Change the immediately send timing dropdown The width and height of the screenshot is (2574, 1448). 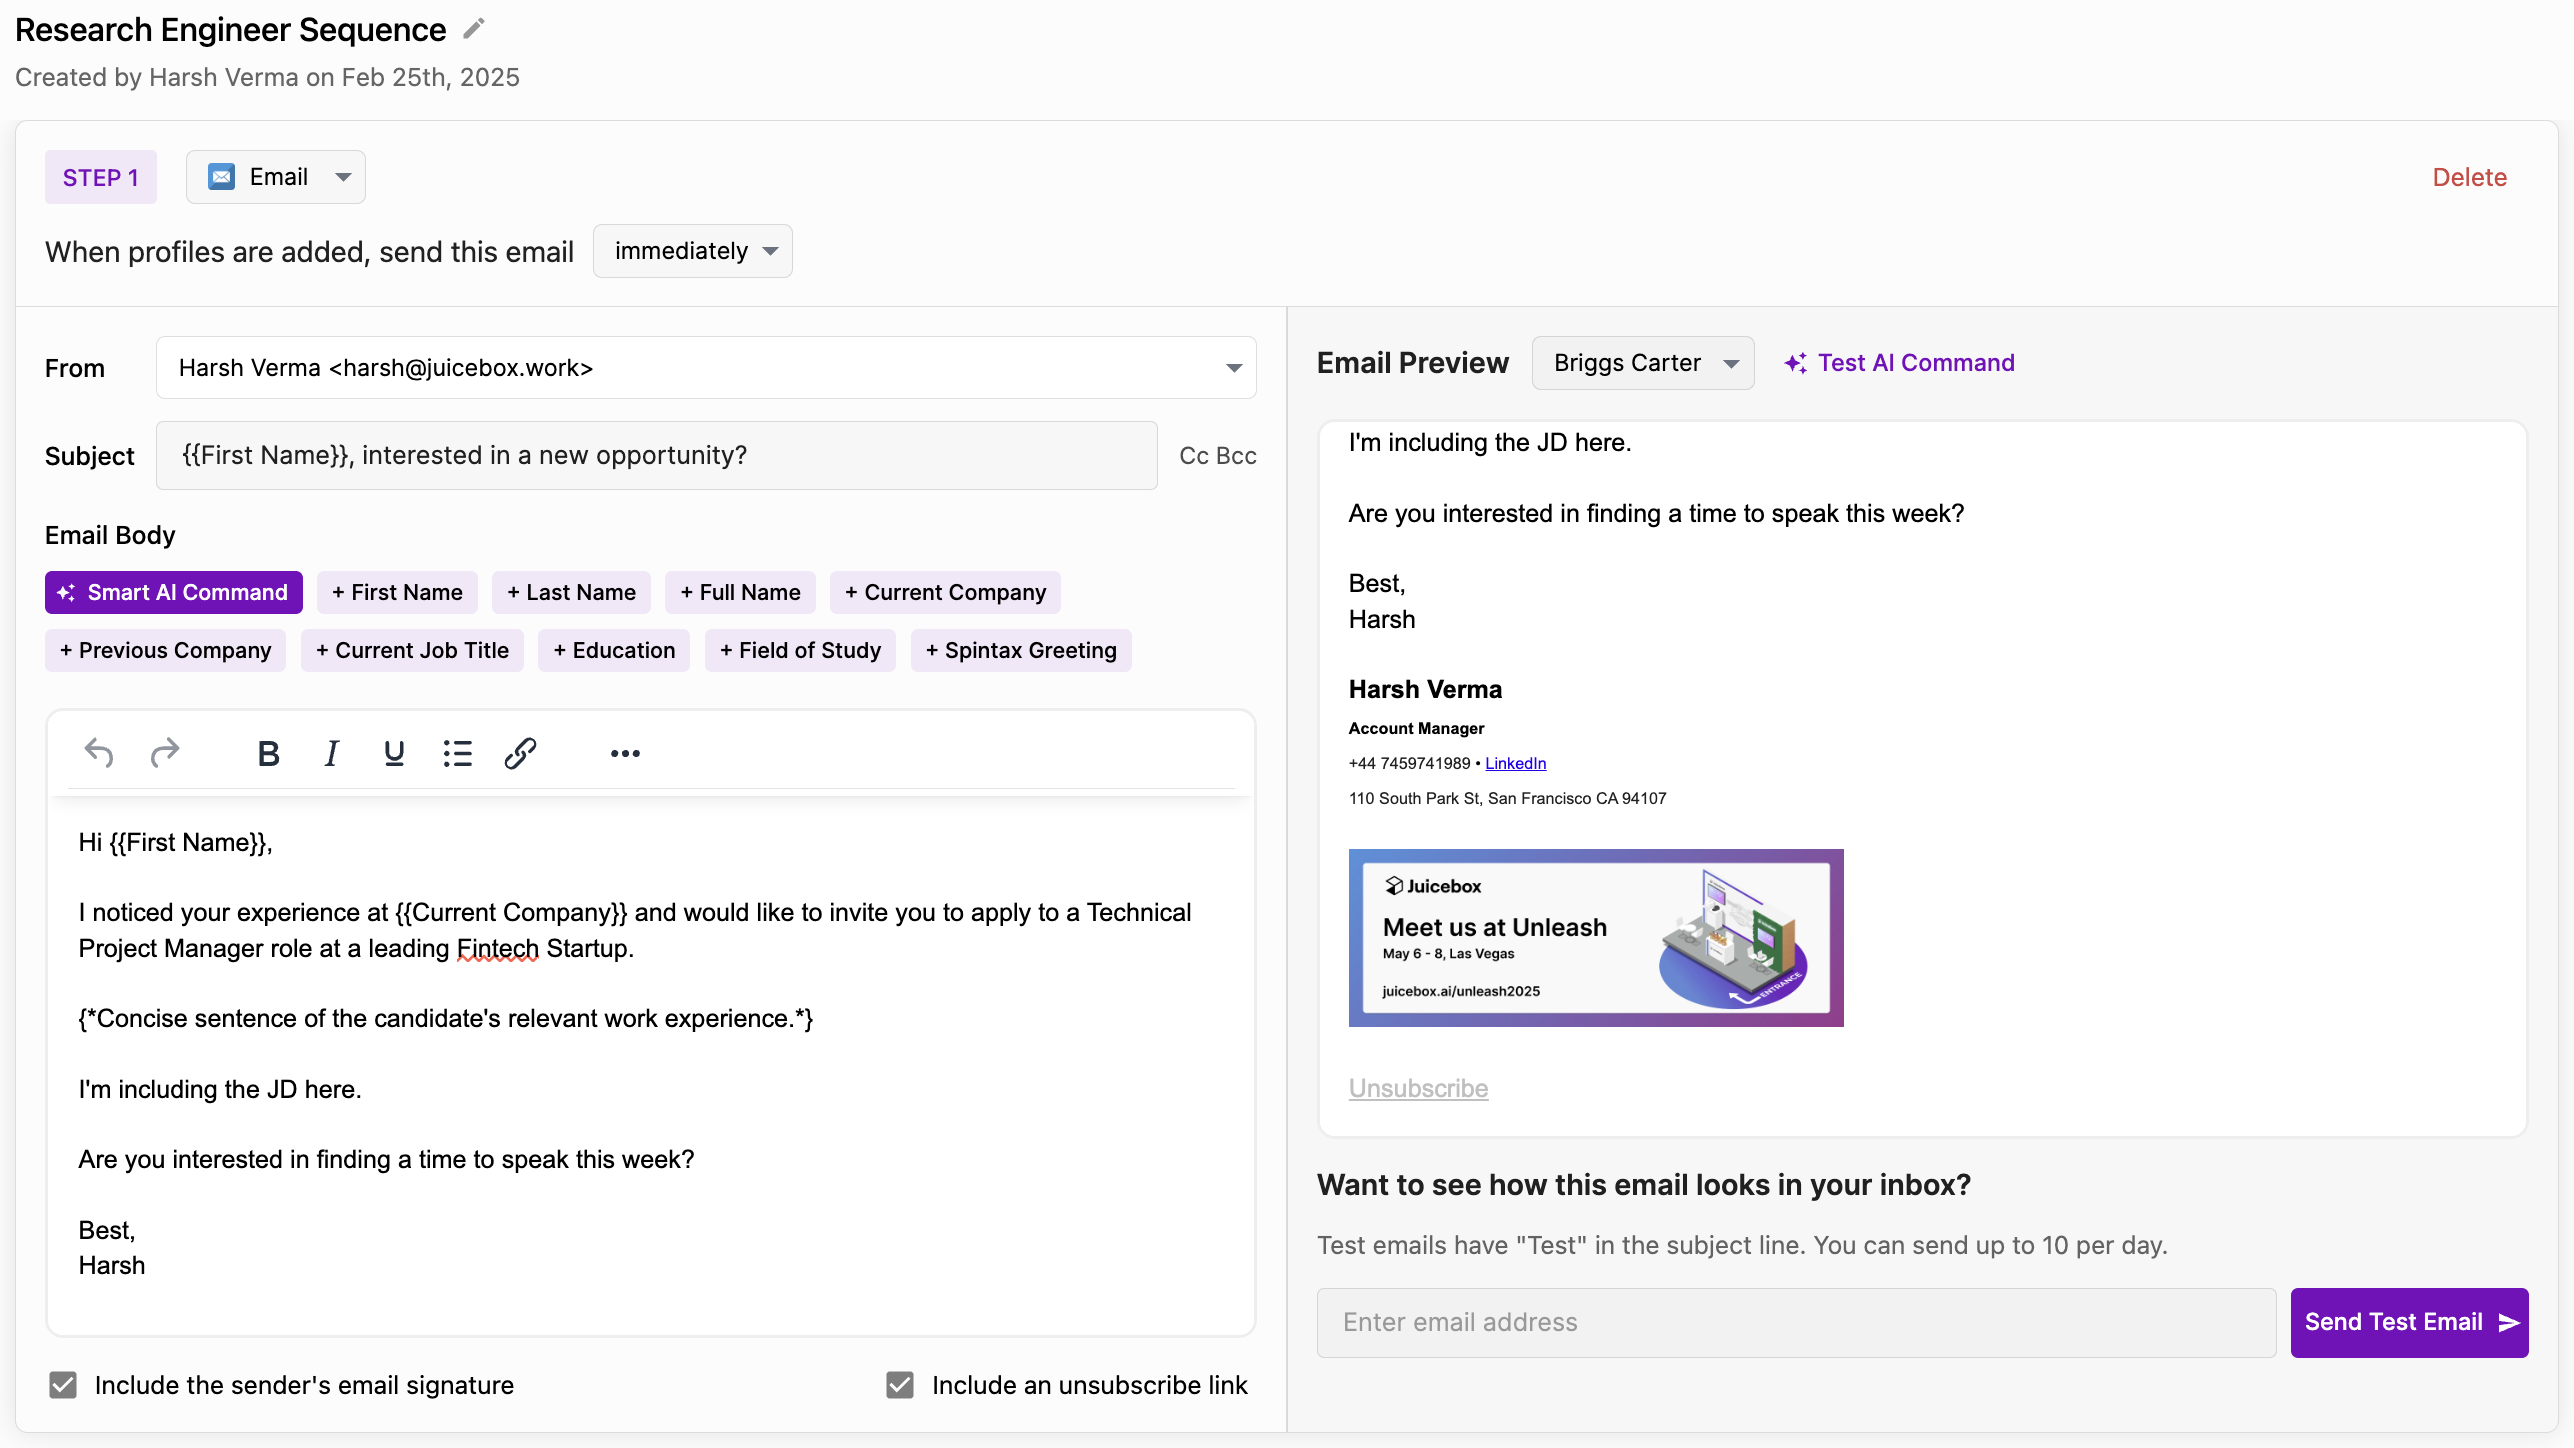pos(693,251)
